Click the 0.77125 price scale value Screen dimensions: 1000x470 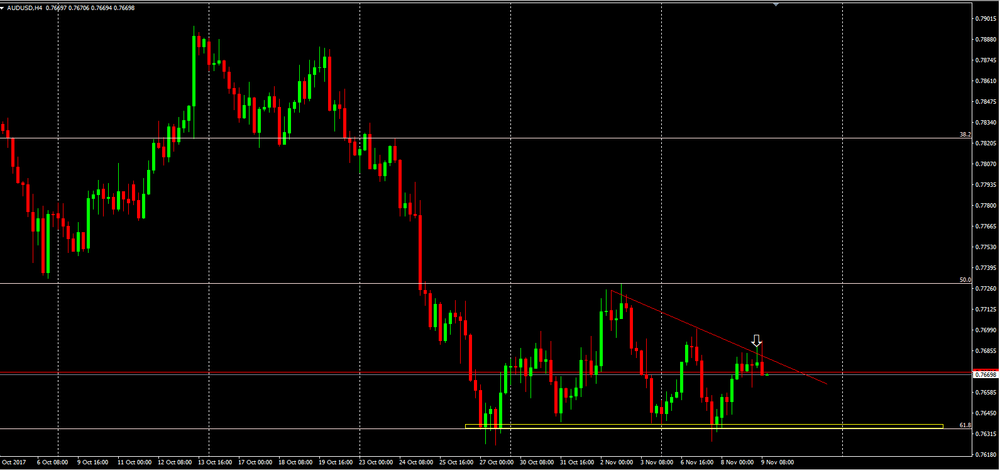click(x=987, y=309)
